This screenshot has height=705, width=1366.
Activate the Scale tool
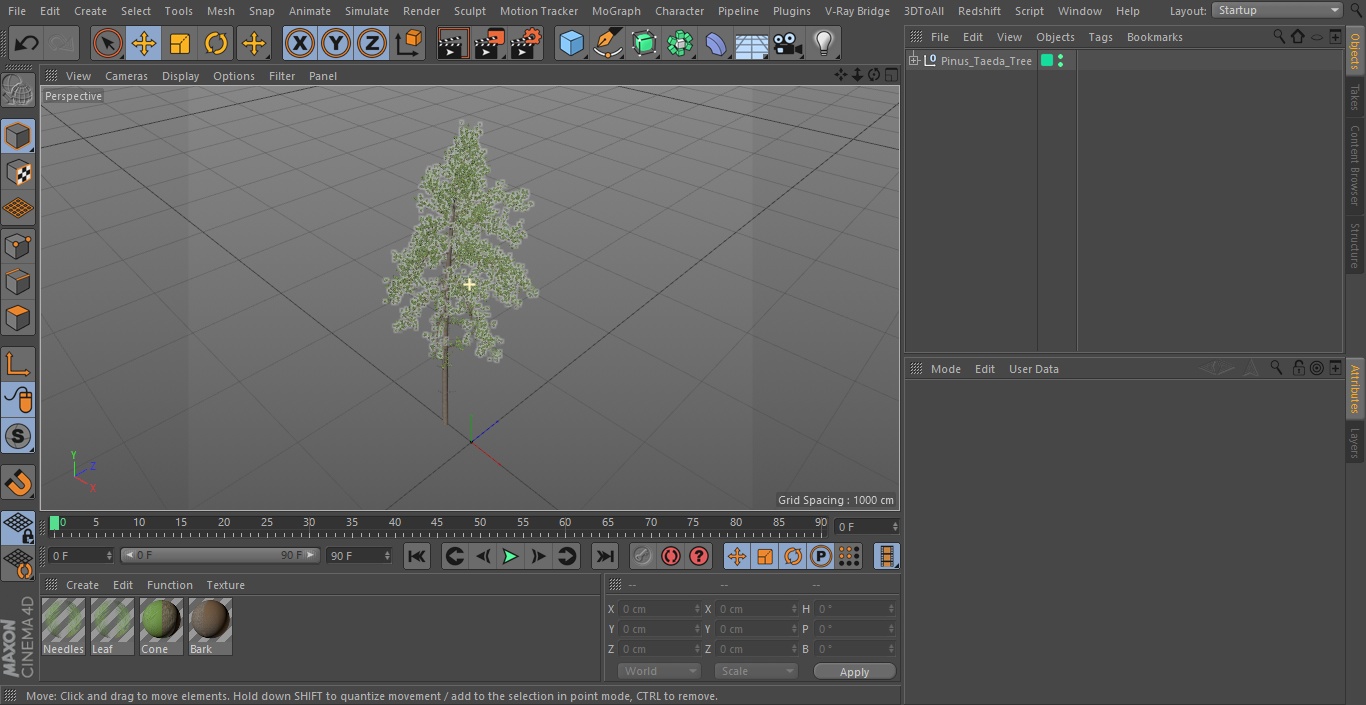click(x=180, y=43)
